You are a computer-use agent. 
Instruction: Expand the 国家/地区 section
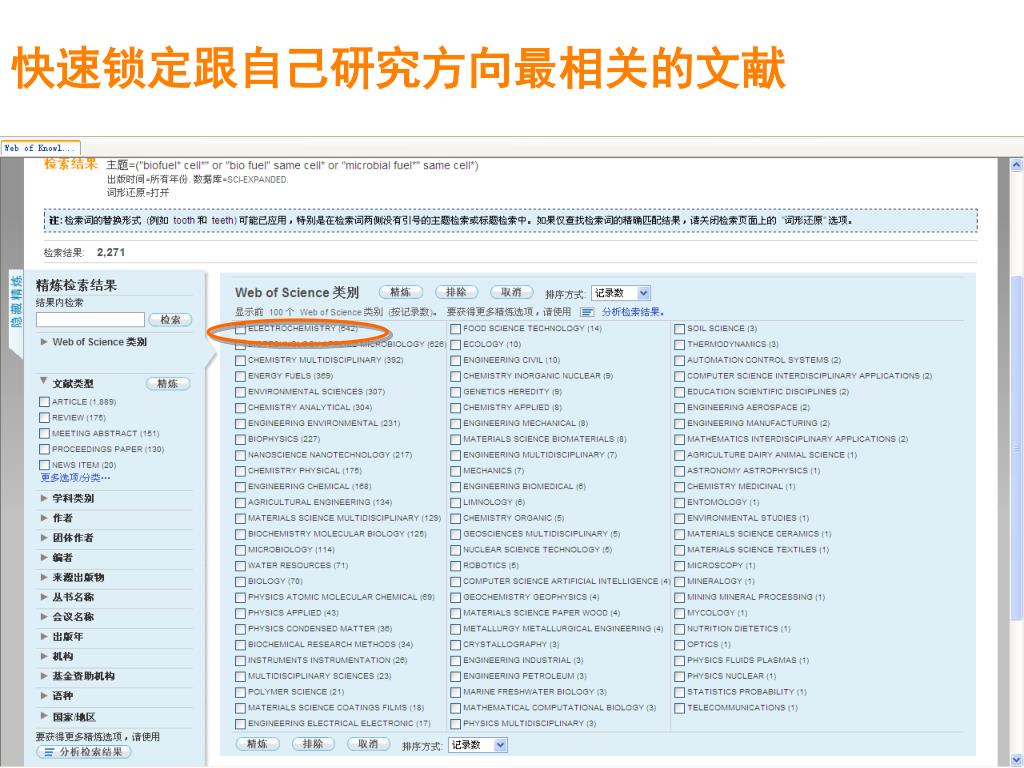44,716
